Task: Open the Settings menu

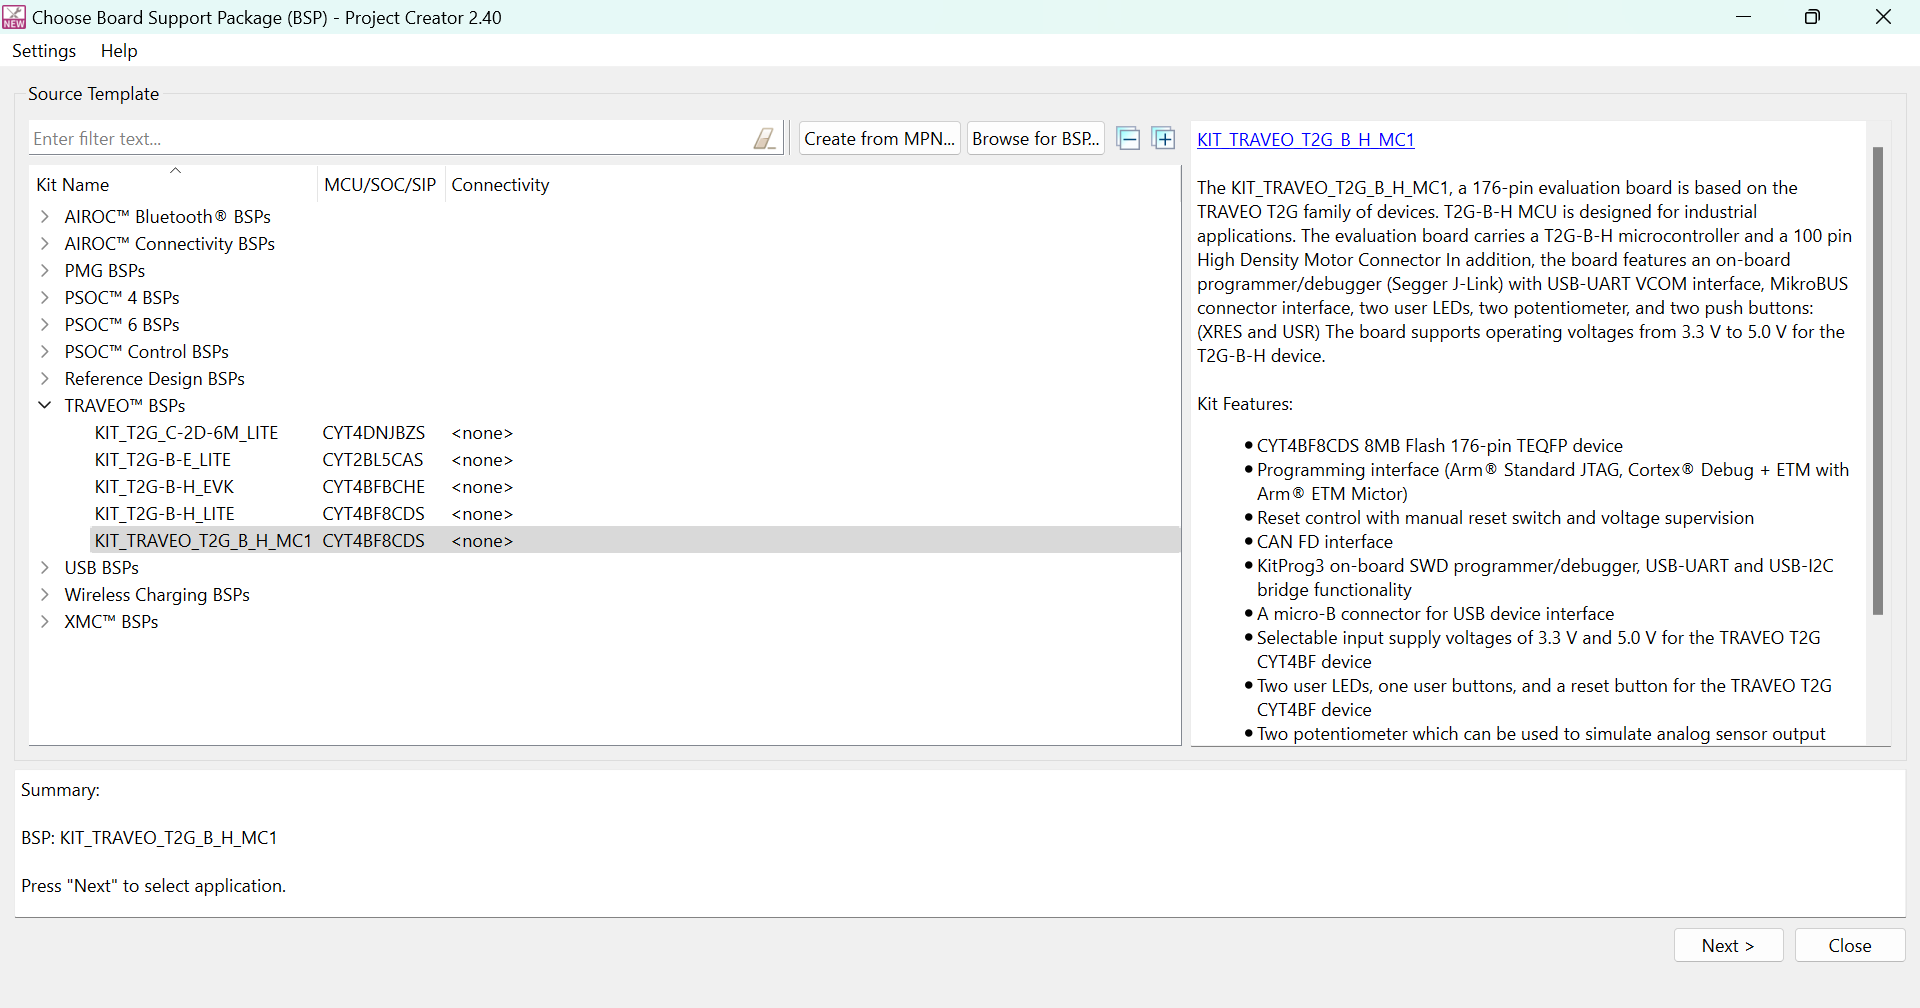Action: (x=44, y=51)
